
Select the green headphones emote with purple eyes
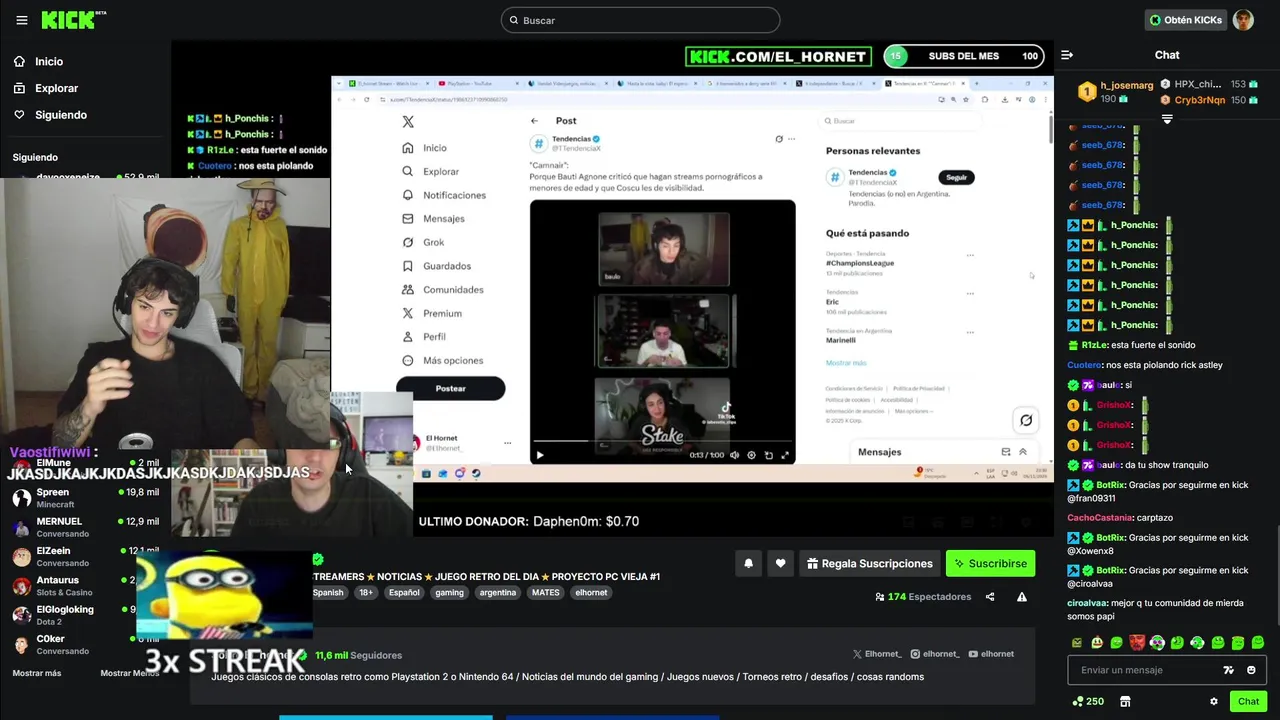(x=1157, y=643)
